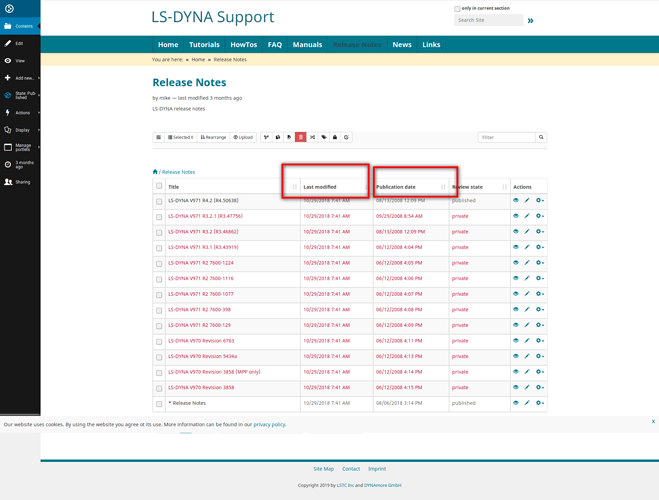Click the Rearrange button
The height and width of the screenshot is (500, 659).
click(x=213, y=137)
